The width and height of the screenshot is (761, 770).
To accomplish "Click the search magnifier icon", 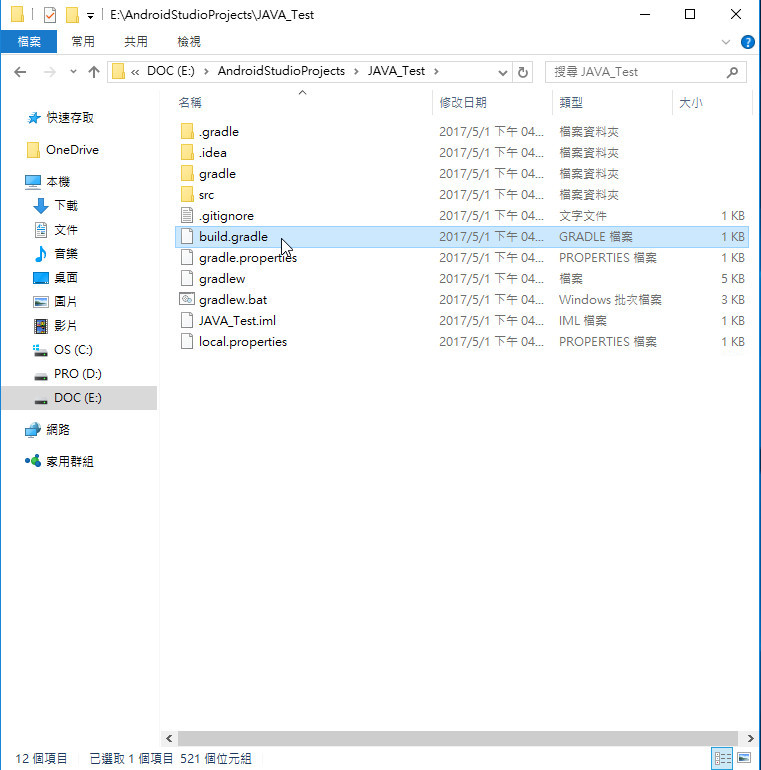I will pos(732,72).
